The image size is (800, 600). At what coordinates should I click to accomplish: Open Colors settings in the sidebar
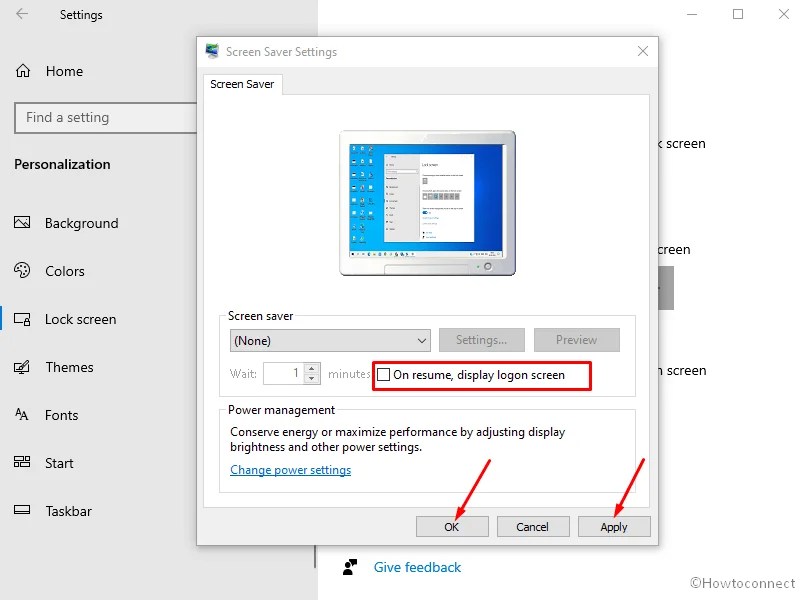[x=65, y=271]
